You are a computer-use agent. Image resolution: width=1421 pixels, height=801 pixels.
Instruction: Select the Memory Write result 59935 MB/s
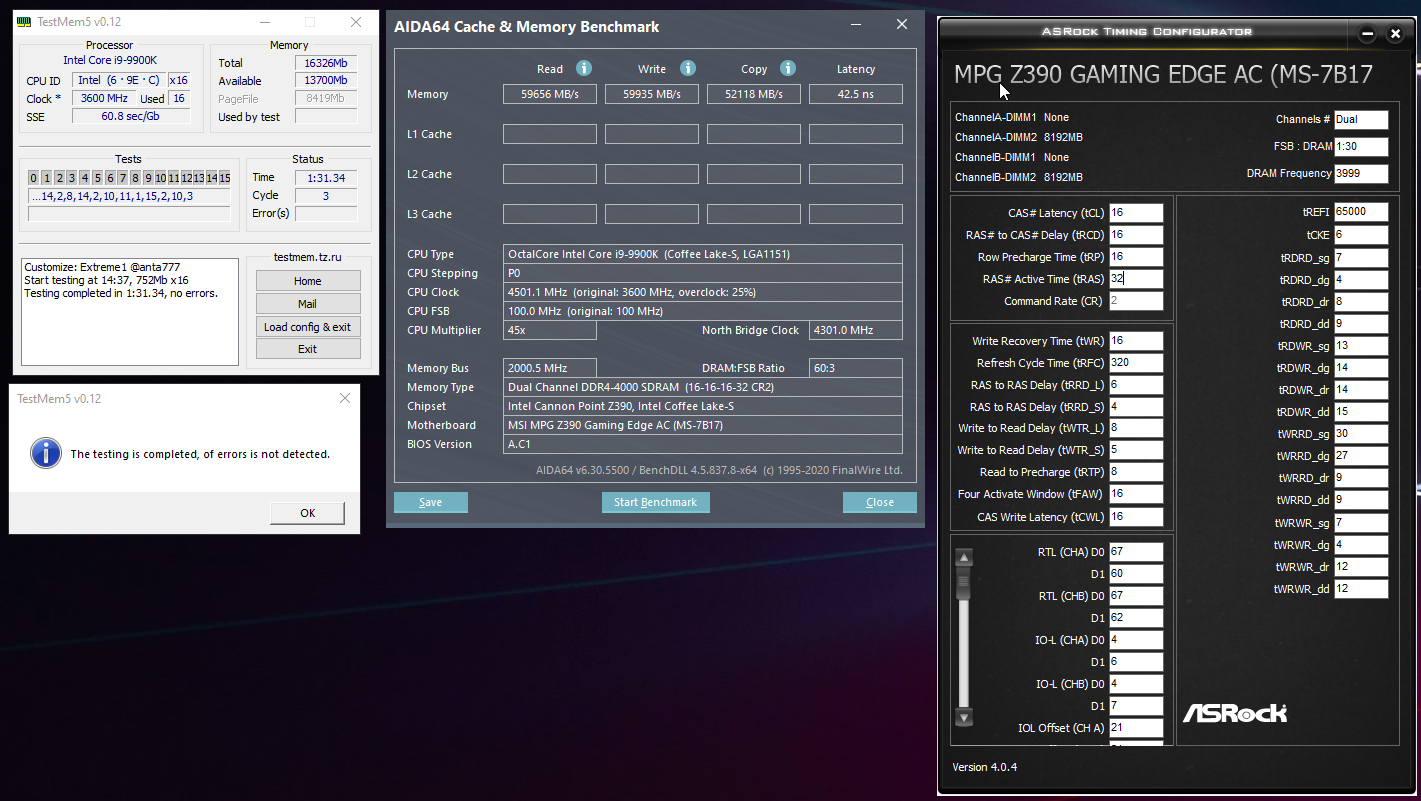(652, 94)
